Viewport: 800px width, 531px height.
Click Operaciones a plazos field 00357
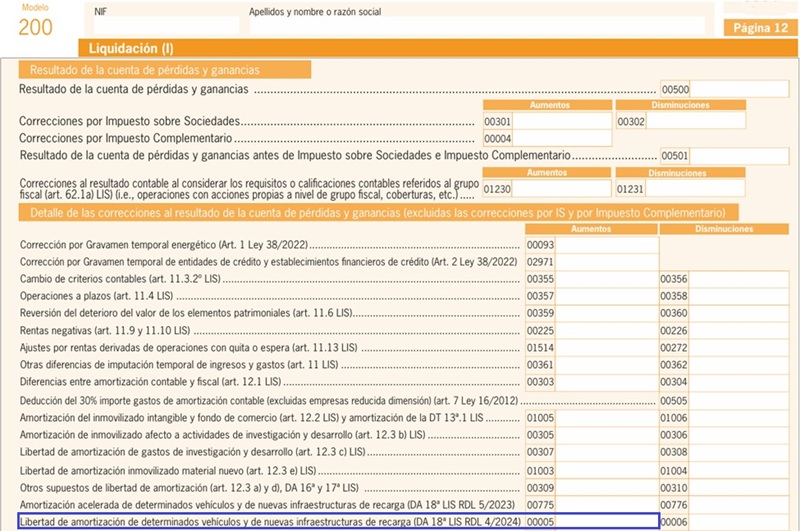[607, 296]
